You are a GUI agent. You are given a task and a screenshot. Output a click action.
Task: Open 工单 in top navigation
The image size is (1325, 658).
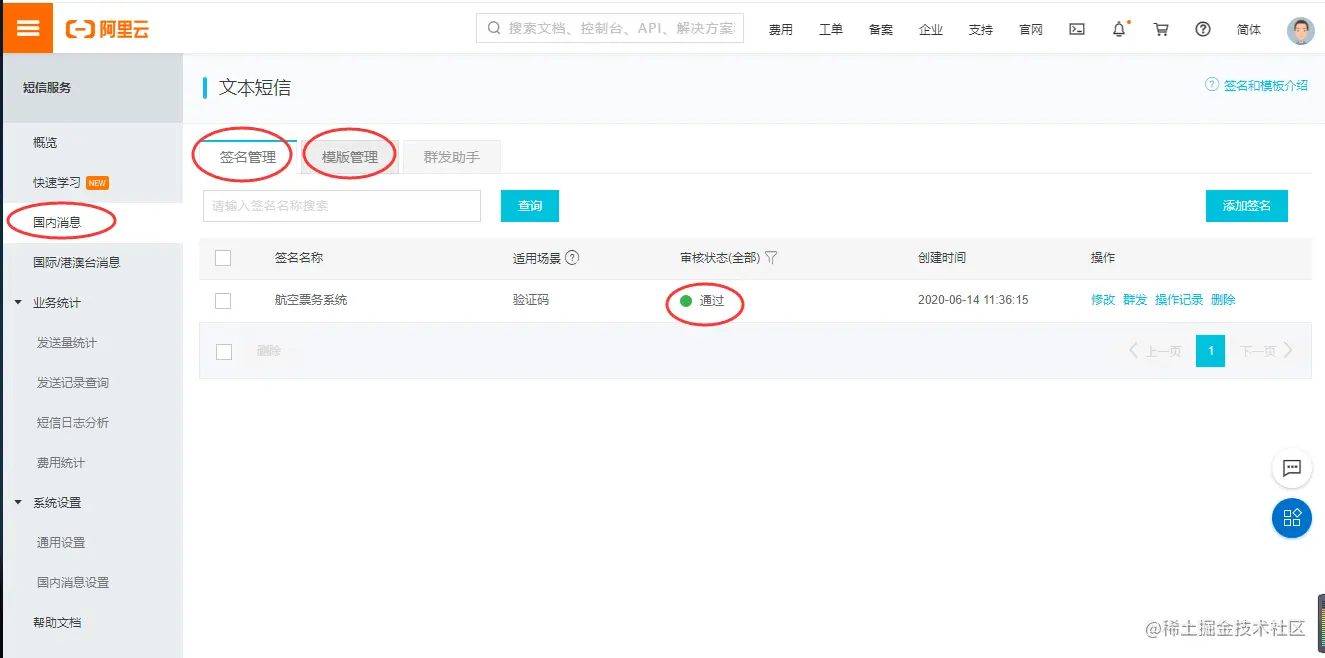(831, 30)
